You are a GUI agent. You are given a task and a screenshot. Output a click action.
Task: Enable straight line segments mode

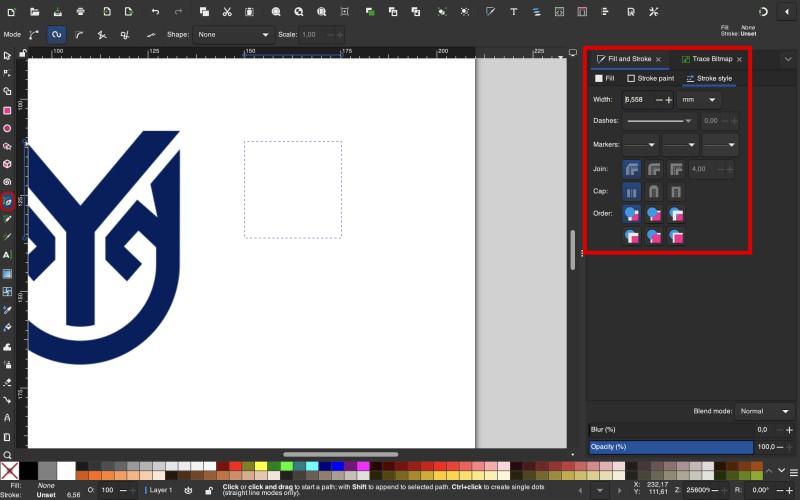point(102,35)
